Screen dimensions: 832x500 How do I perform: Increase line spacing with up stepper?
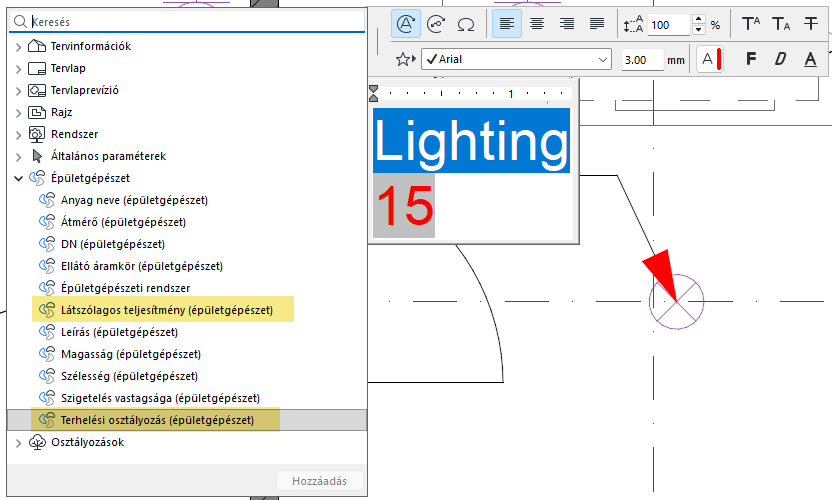point(699,19)
